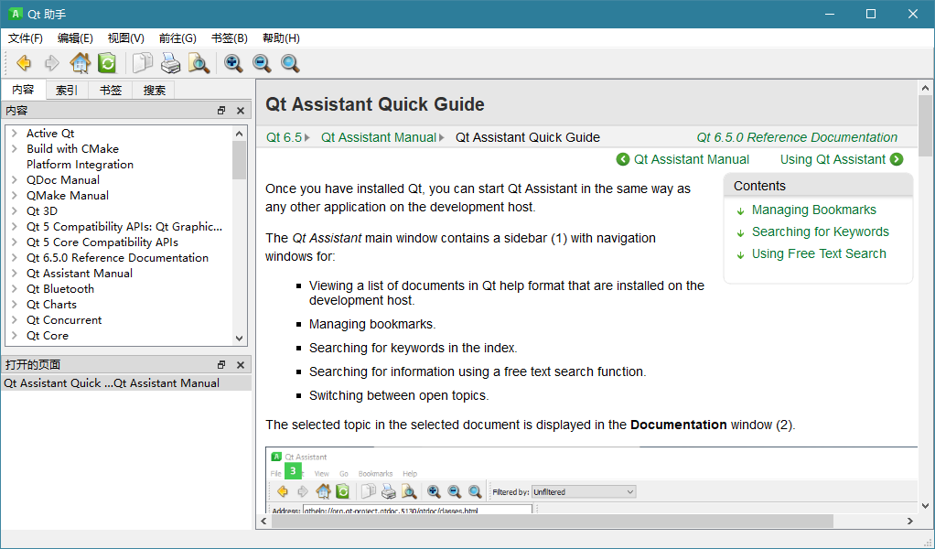The height and width of the screenshot is (549, 935).
Task: Go back with the yellow left arrow
Action: click(x=24, y=63)
